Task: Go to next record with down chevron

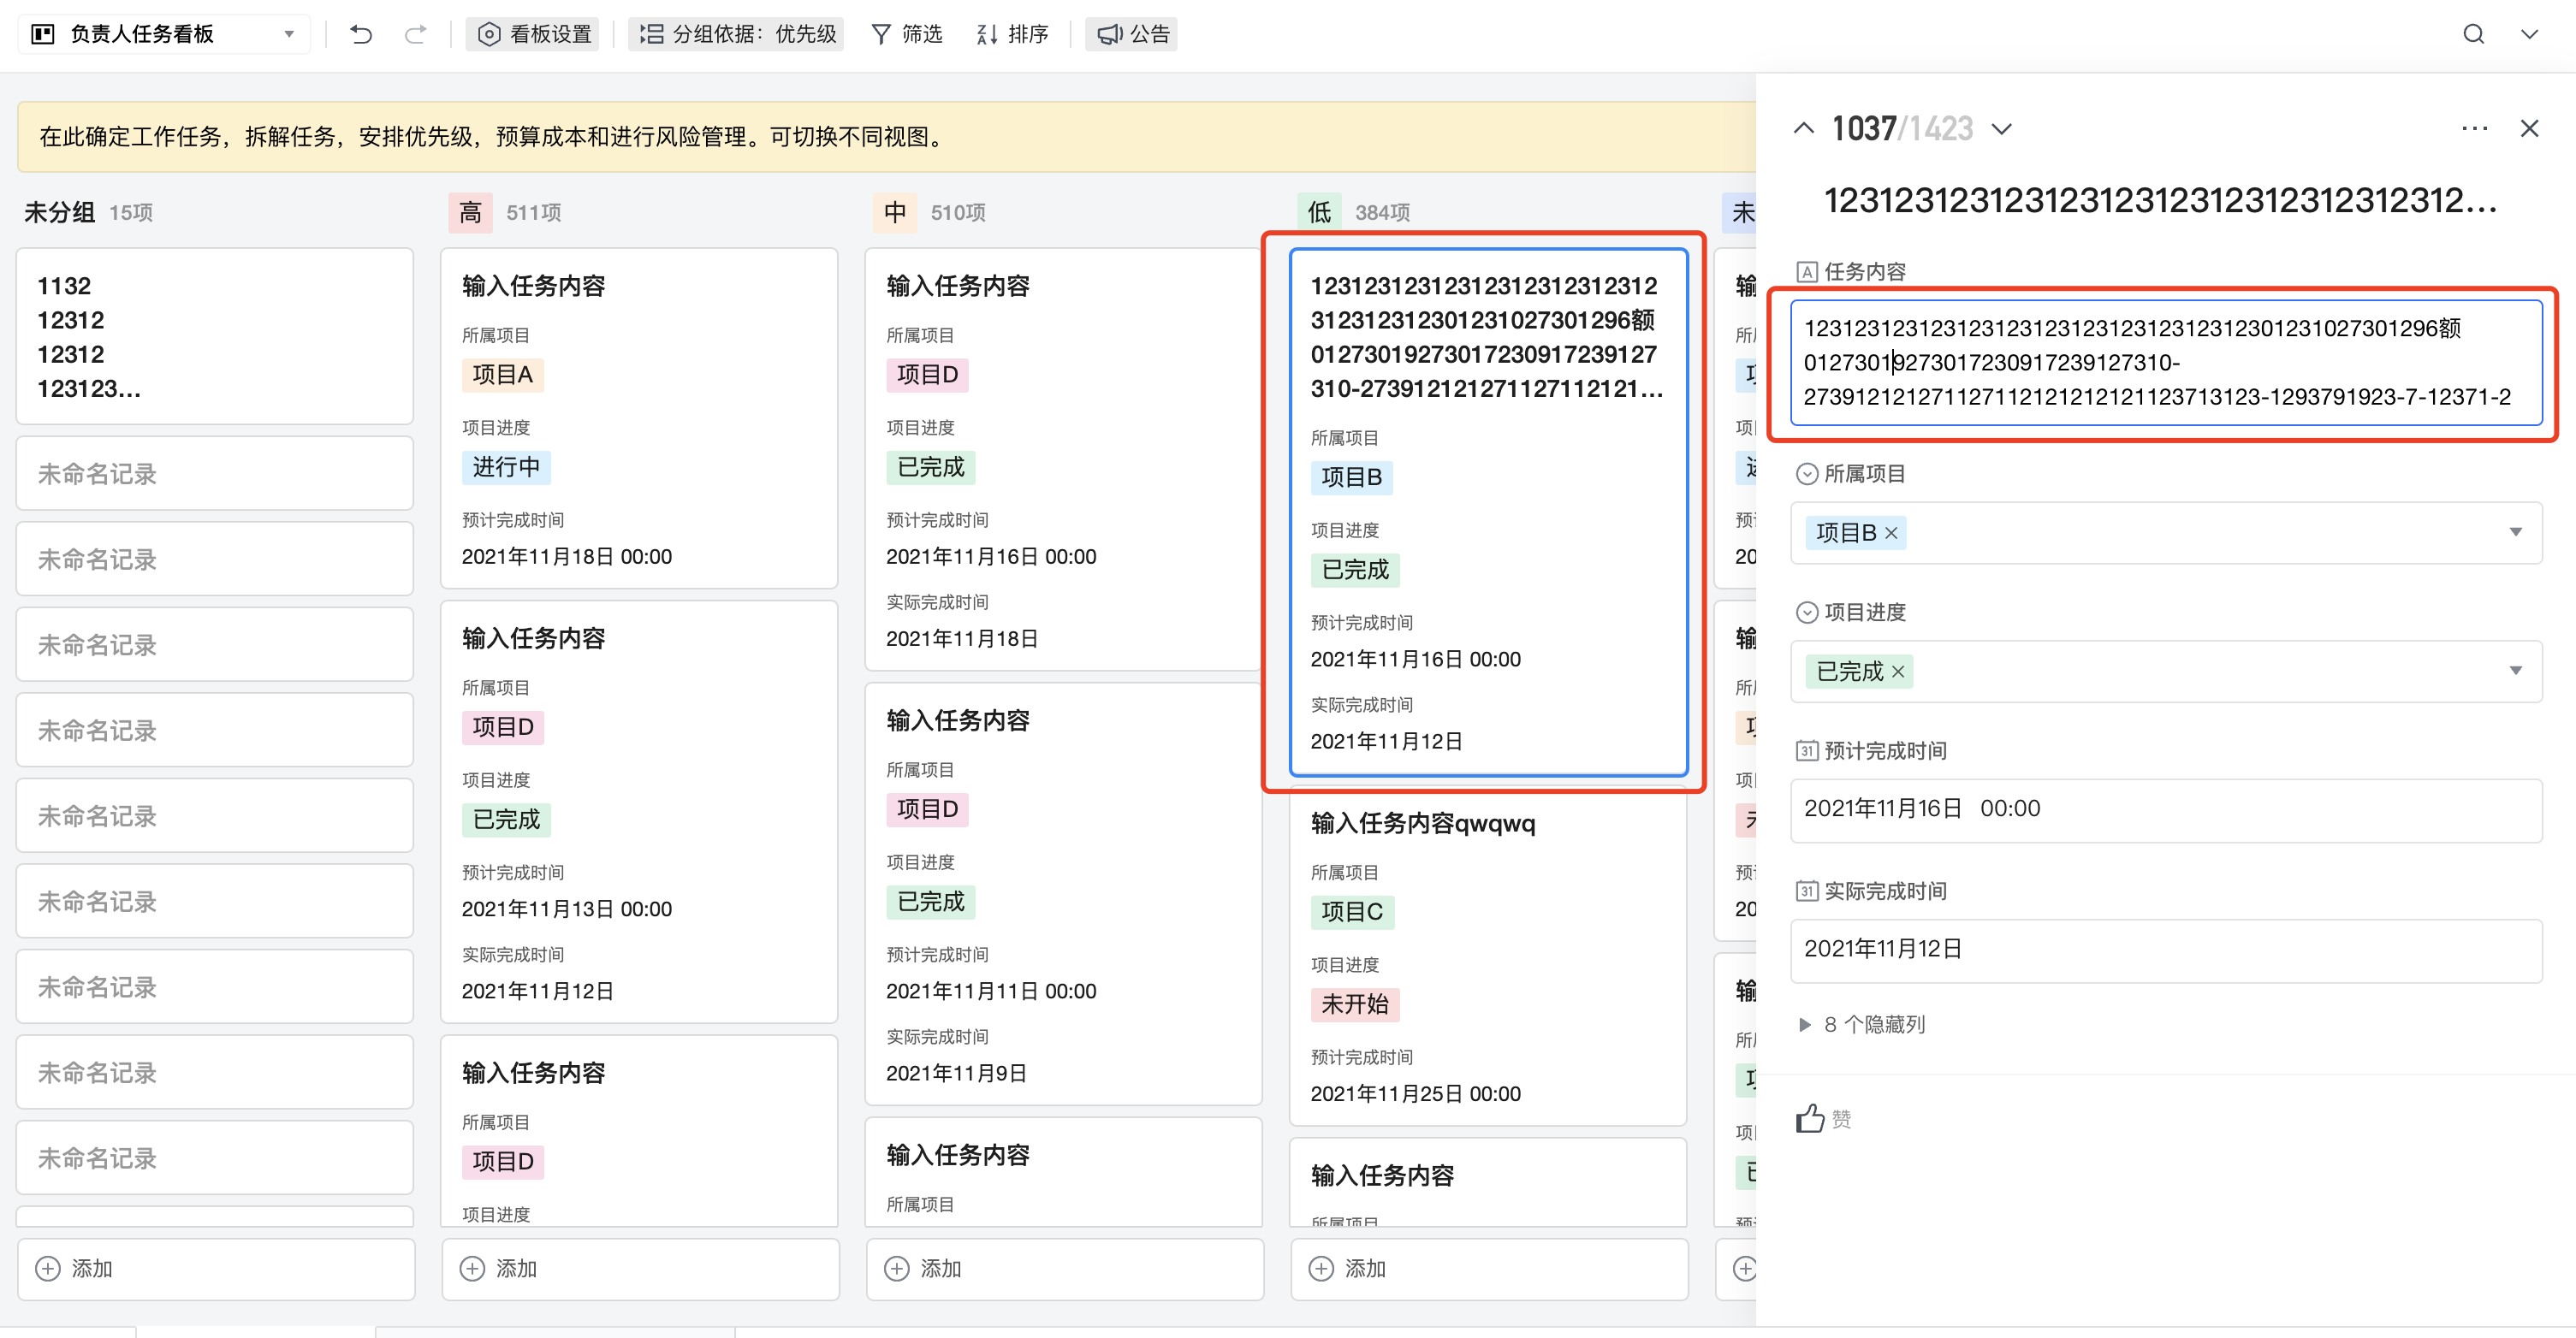Action: [x=2001, y=128]
